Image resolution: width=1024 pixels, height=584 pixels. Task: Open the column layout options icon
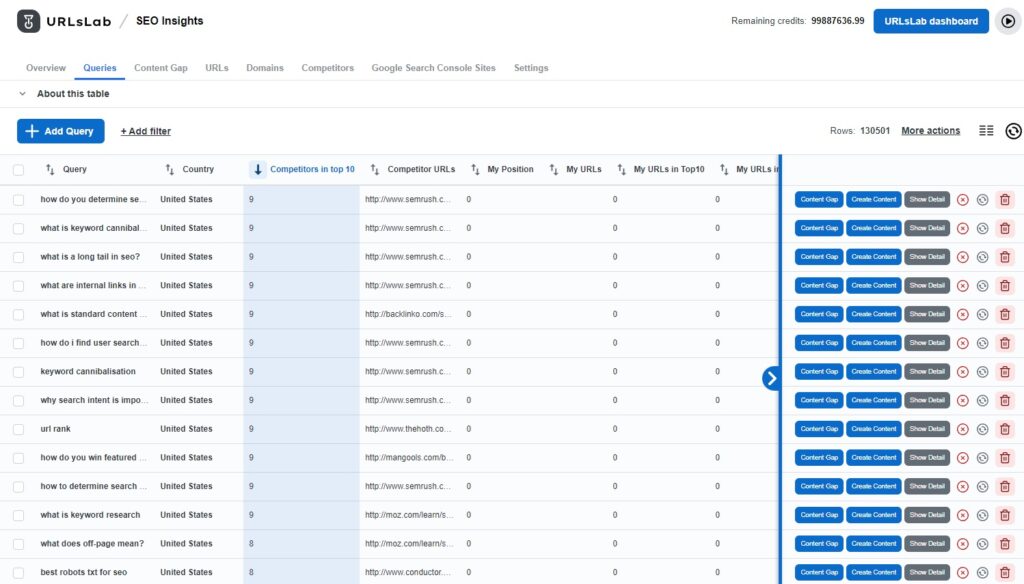986,131
